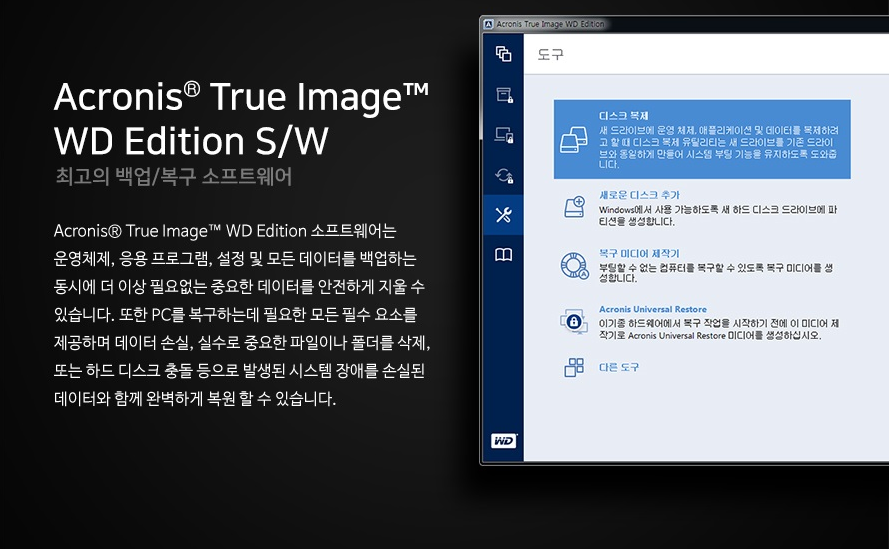Open Acronis Universal Restore link
Image resolution: width=892 pixels, height=549 pixels.
click(653, 309)
